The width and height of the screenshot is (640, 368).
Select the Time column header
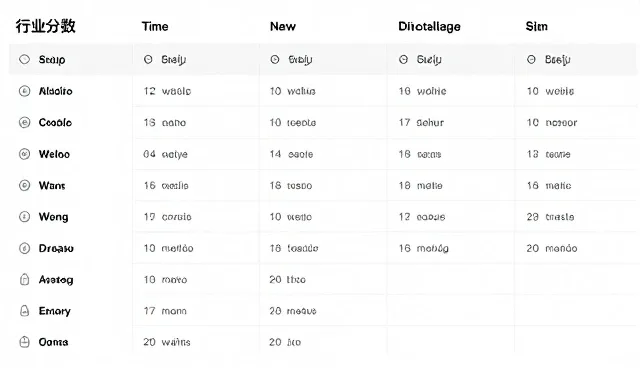155,27
